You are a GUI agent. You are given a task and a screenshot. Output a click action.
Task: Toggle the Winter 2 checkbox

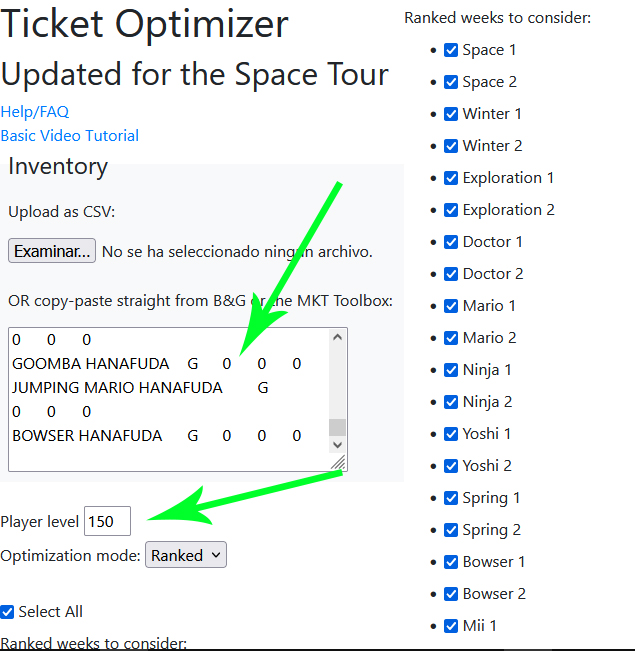tap(451, 146)
